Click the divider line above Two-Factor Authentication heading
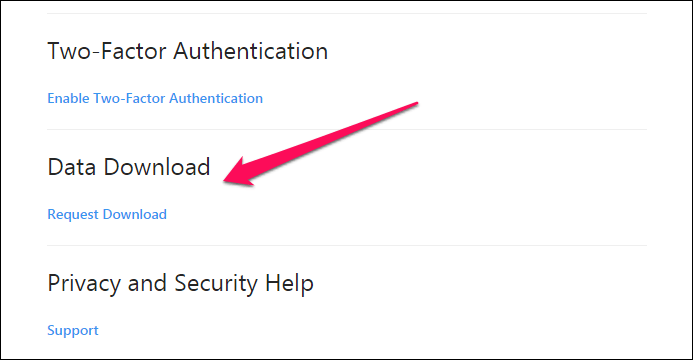Image resolution: width=693 pixels, height=360 pixels. (347, 14)
